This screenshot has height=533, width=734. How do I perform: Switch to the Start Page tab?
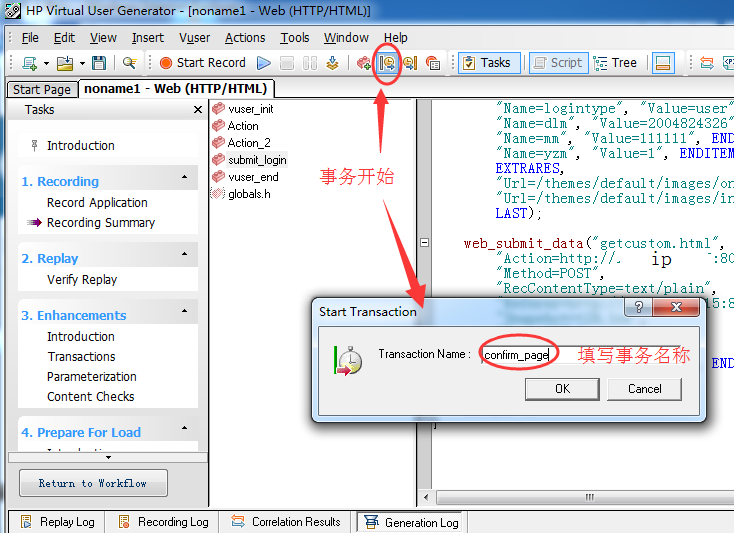tap(42, 89)
